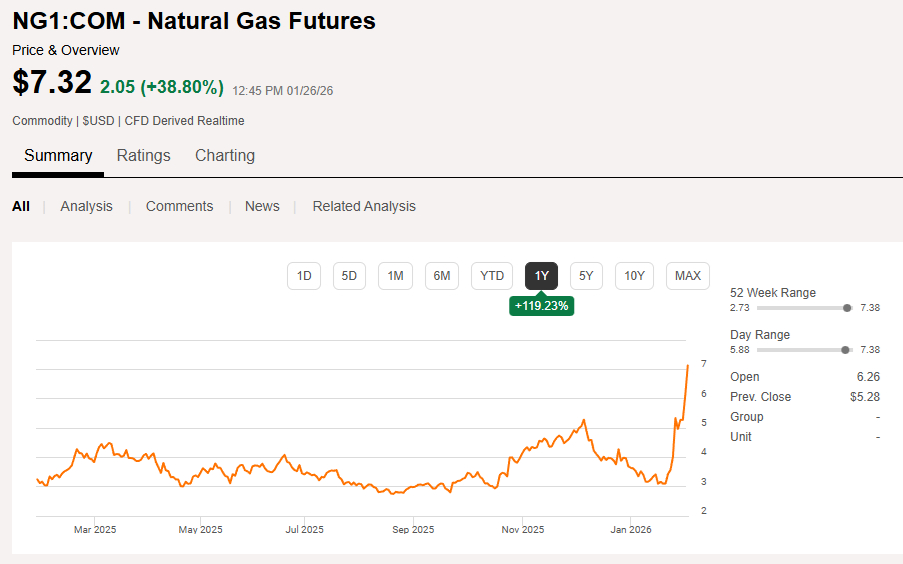Show MAX history on chart
The width and height of the screenshot is (903, 564).
(x=688, y=276)
